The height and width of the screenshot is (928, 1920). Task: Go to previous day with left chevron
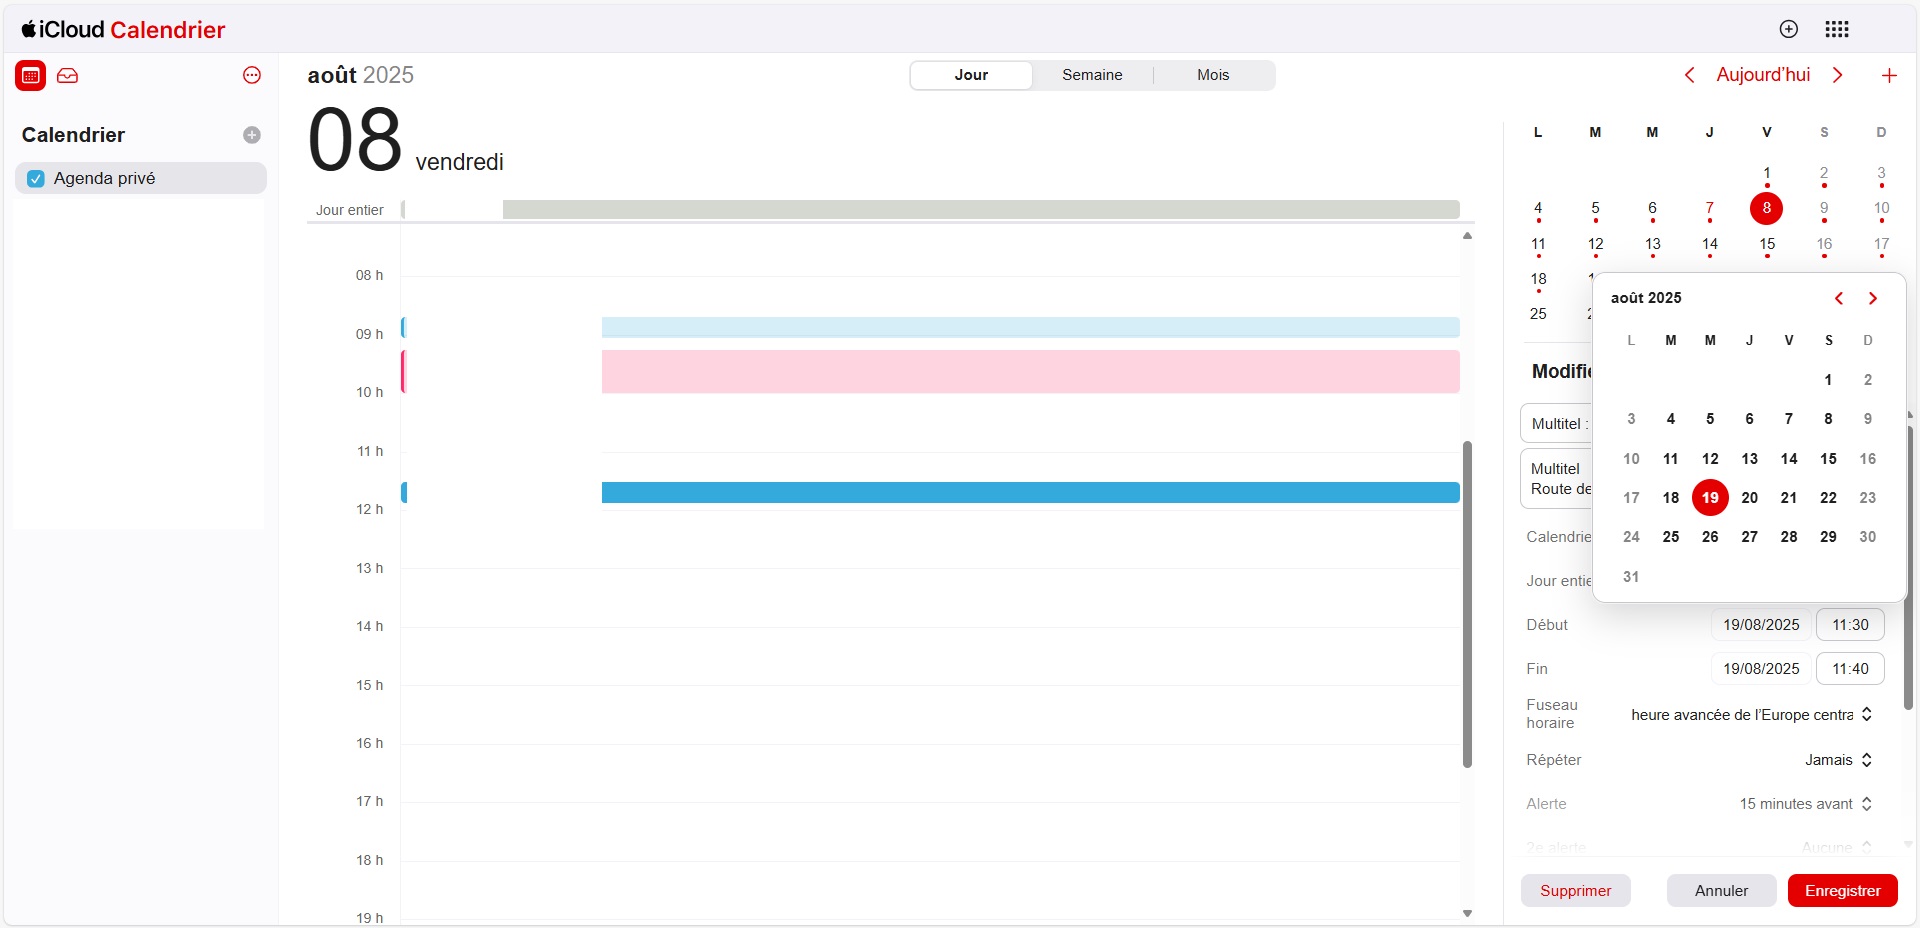coord(1689,75)
